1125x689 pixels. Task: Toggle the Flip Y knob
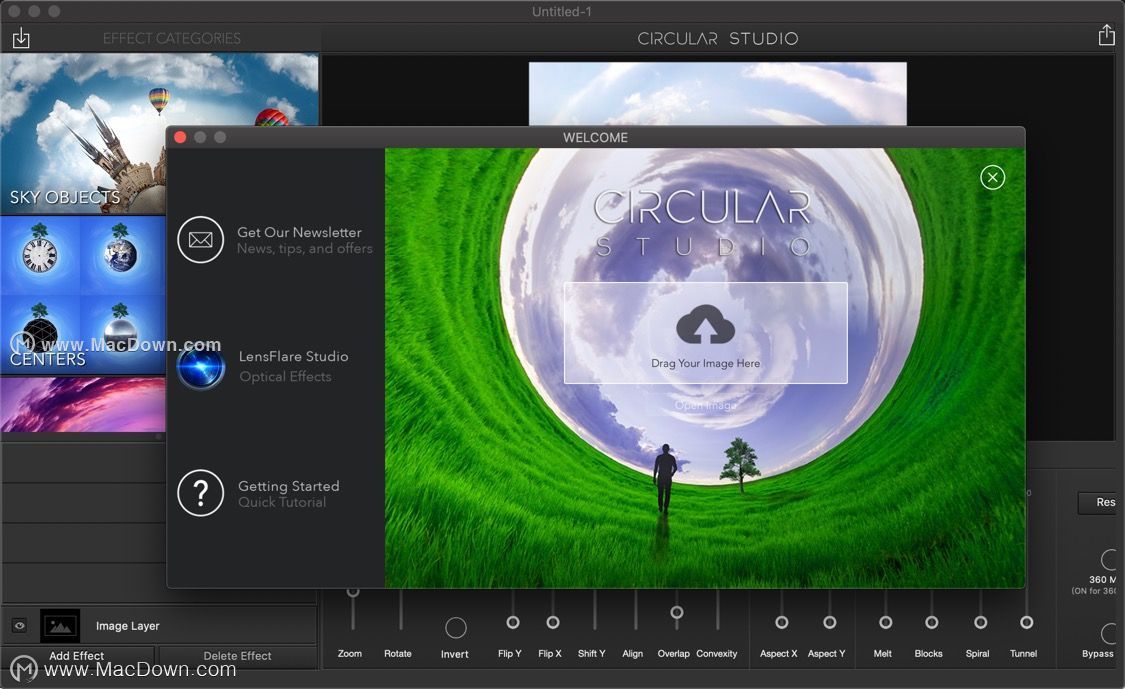point(512,622)
